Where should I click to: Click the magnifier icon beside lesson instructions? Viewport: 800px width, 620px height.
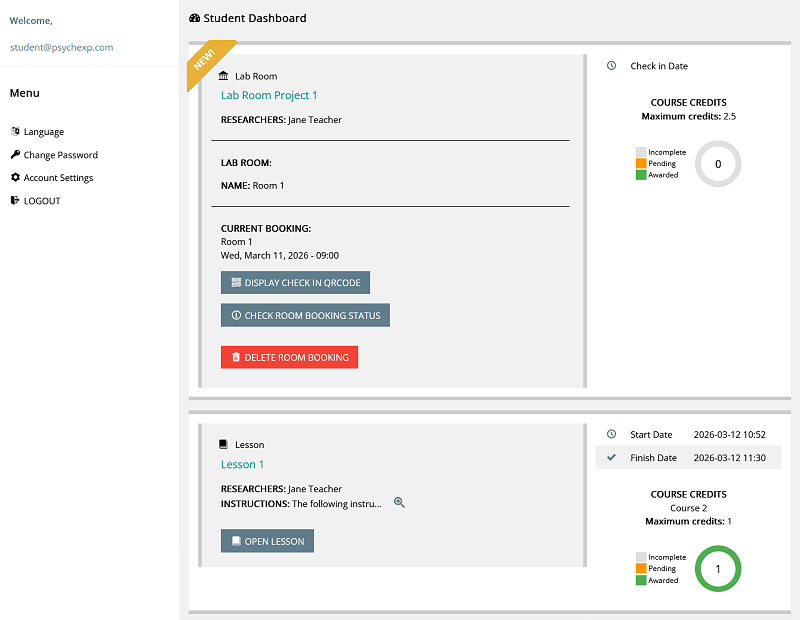[x=399, y=503]
